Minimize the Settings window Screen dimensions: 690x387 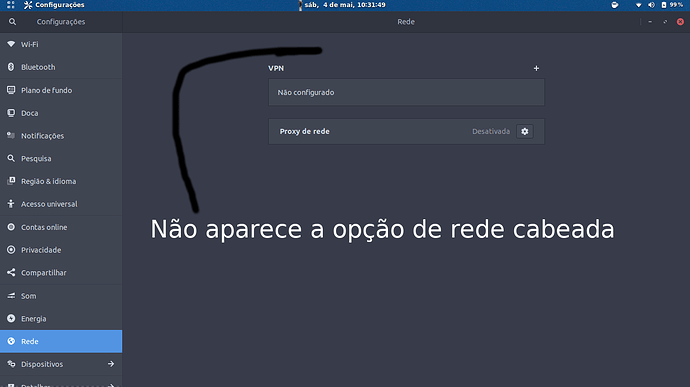click(x=650, y=22)
